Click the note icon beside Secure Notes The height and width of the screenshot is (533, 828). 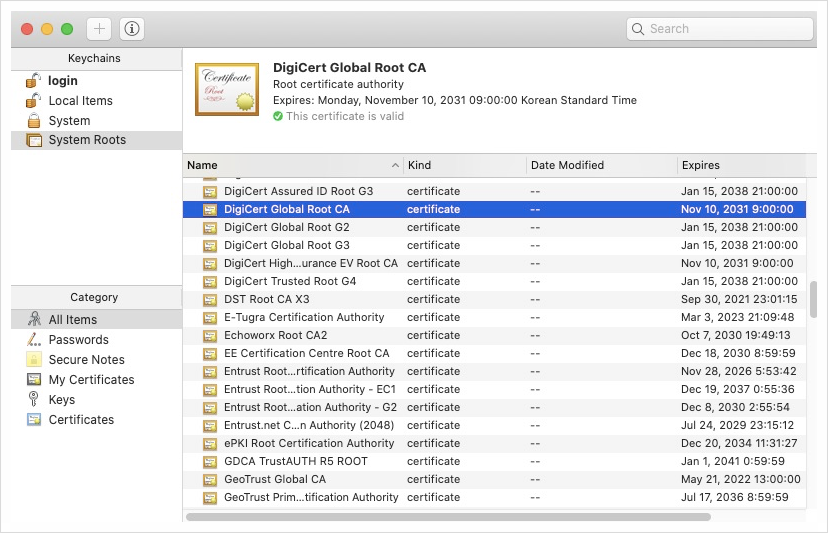pyautogui.click(x=34, y=359)
